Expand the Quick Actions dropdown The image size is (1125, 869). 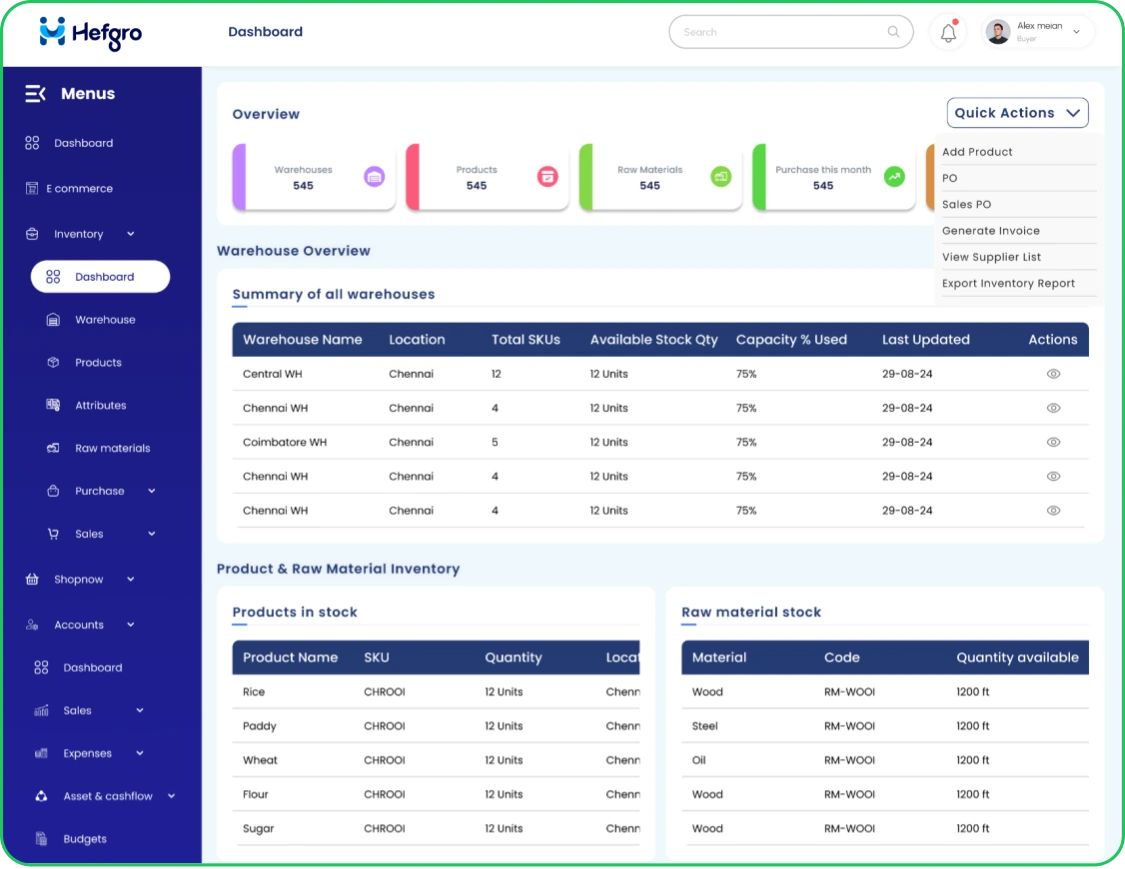(1017, 113)
